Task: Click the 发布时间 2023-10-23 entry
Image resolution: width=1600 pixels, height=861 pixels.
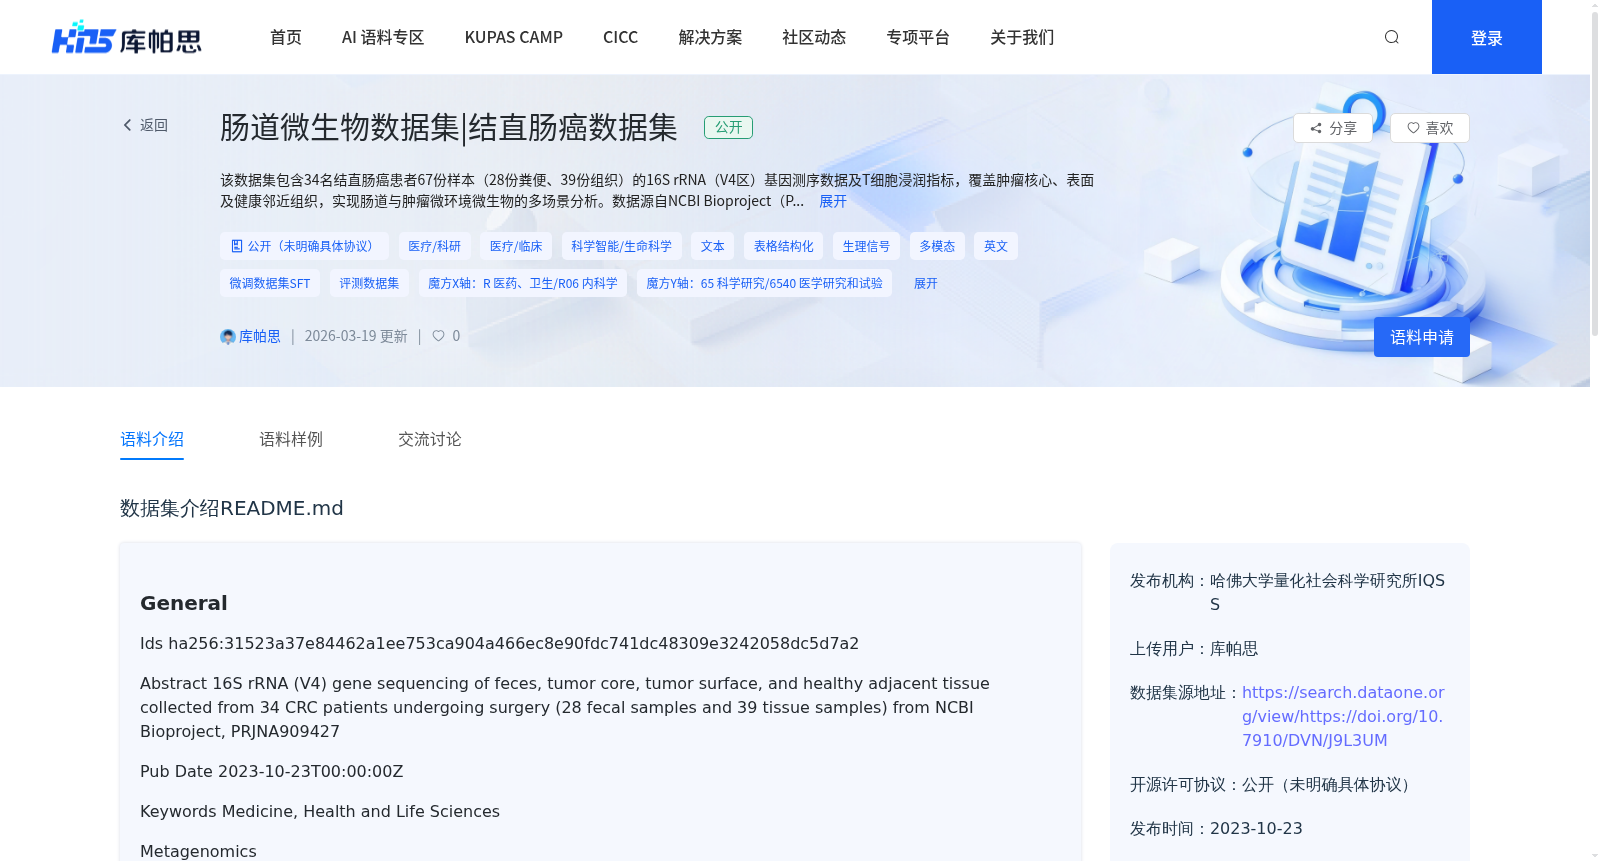Action: [1217, 828]
